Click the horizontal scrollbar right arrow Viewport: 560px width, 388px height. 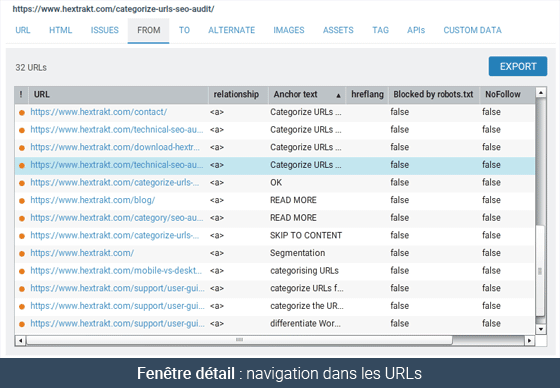[x=529, y=340]
